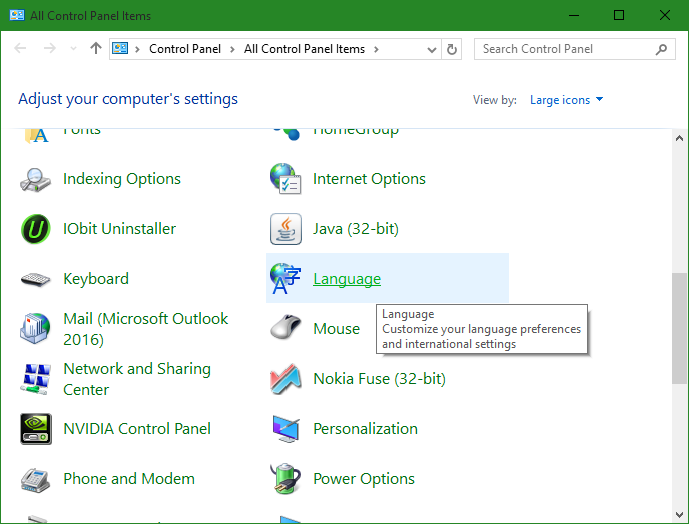Expand chevron after All Control Panel Items
The height and width of the screenshot is (524, 689).
(x=376, y=49)
